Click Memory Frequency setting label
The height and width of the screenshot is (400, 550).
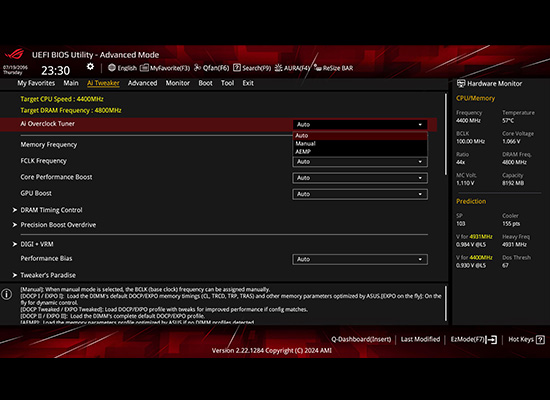(x=49, y=145)
